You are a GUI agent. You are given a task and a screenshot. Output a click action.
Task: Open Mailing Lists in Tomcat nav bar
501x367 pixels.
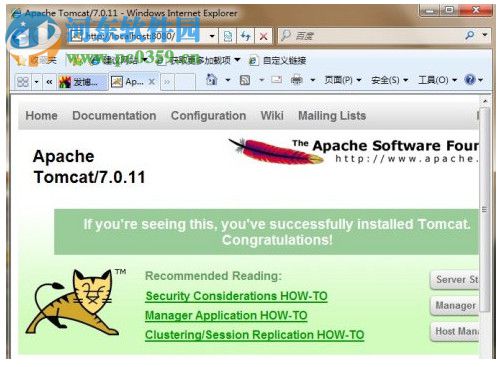(x=332, y=116)
